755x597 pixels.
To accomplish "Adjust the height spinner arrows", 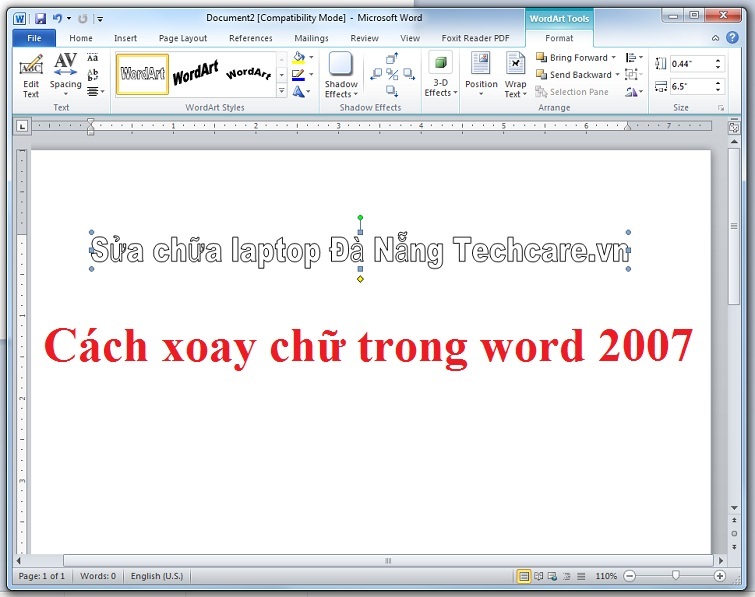I will [718, 64].
